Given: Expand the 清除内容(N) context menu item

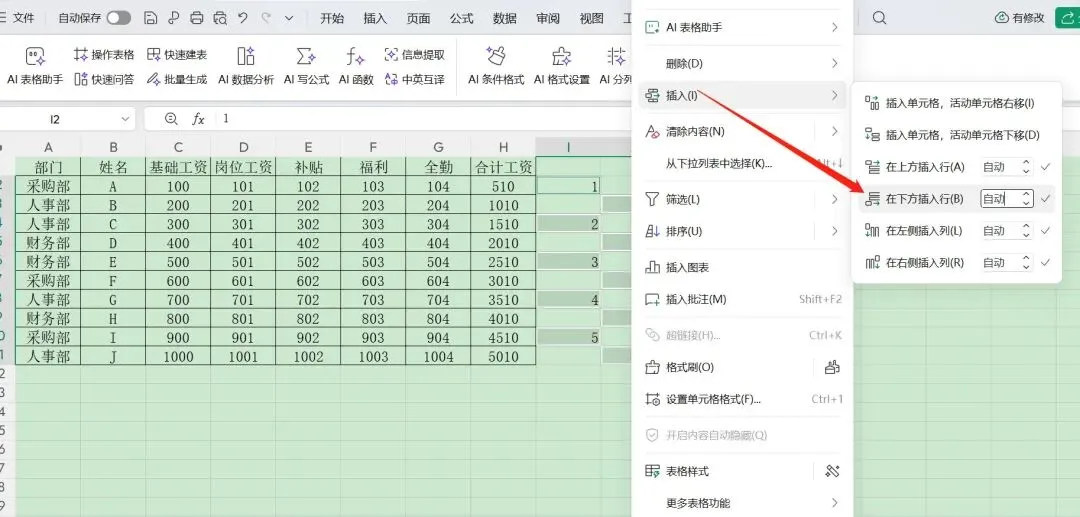Looking at the screenshot, I should pyautogui.click(x=742, y=131).
